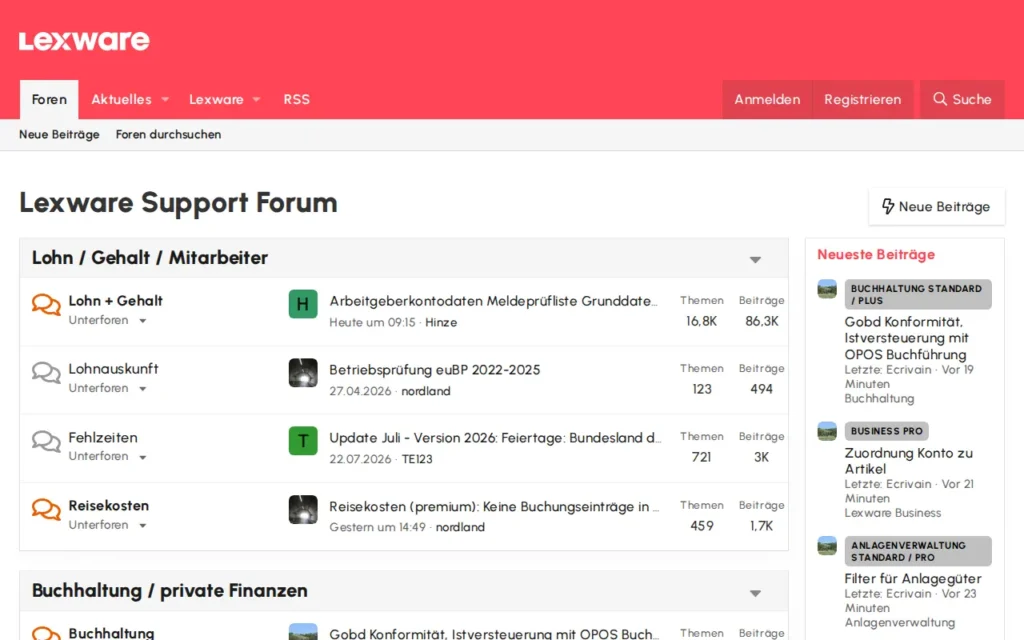
Task: Click the Registrieren button
Action: pyautogui.click(x=863, y=99)
